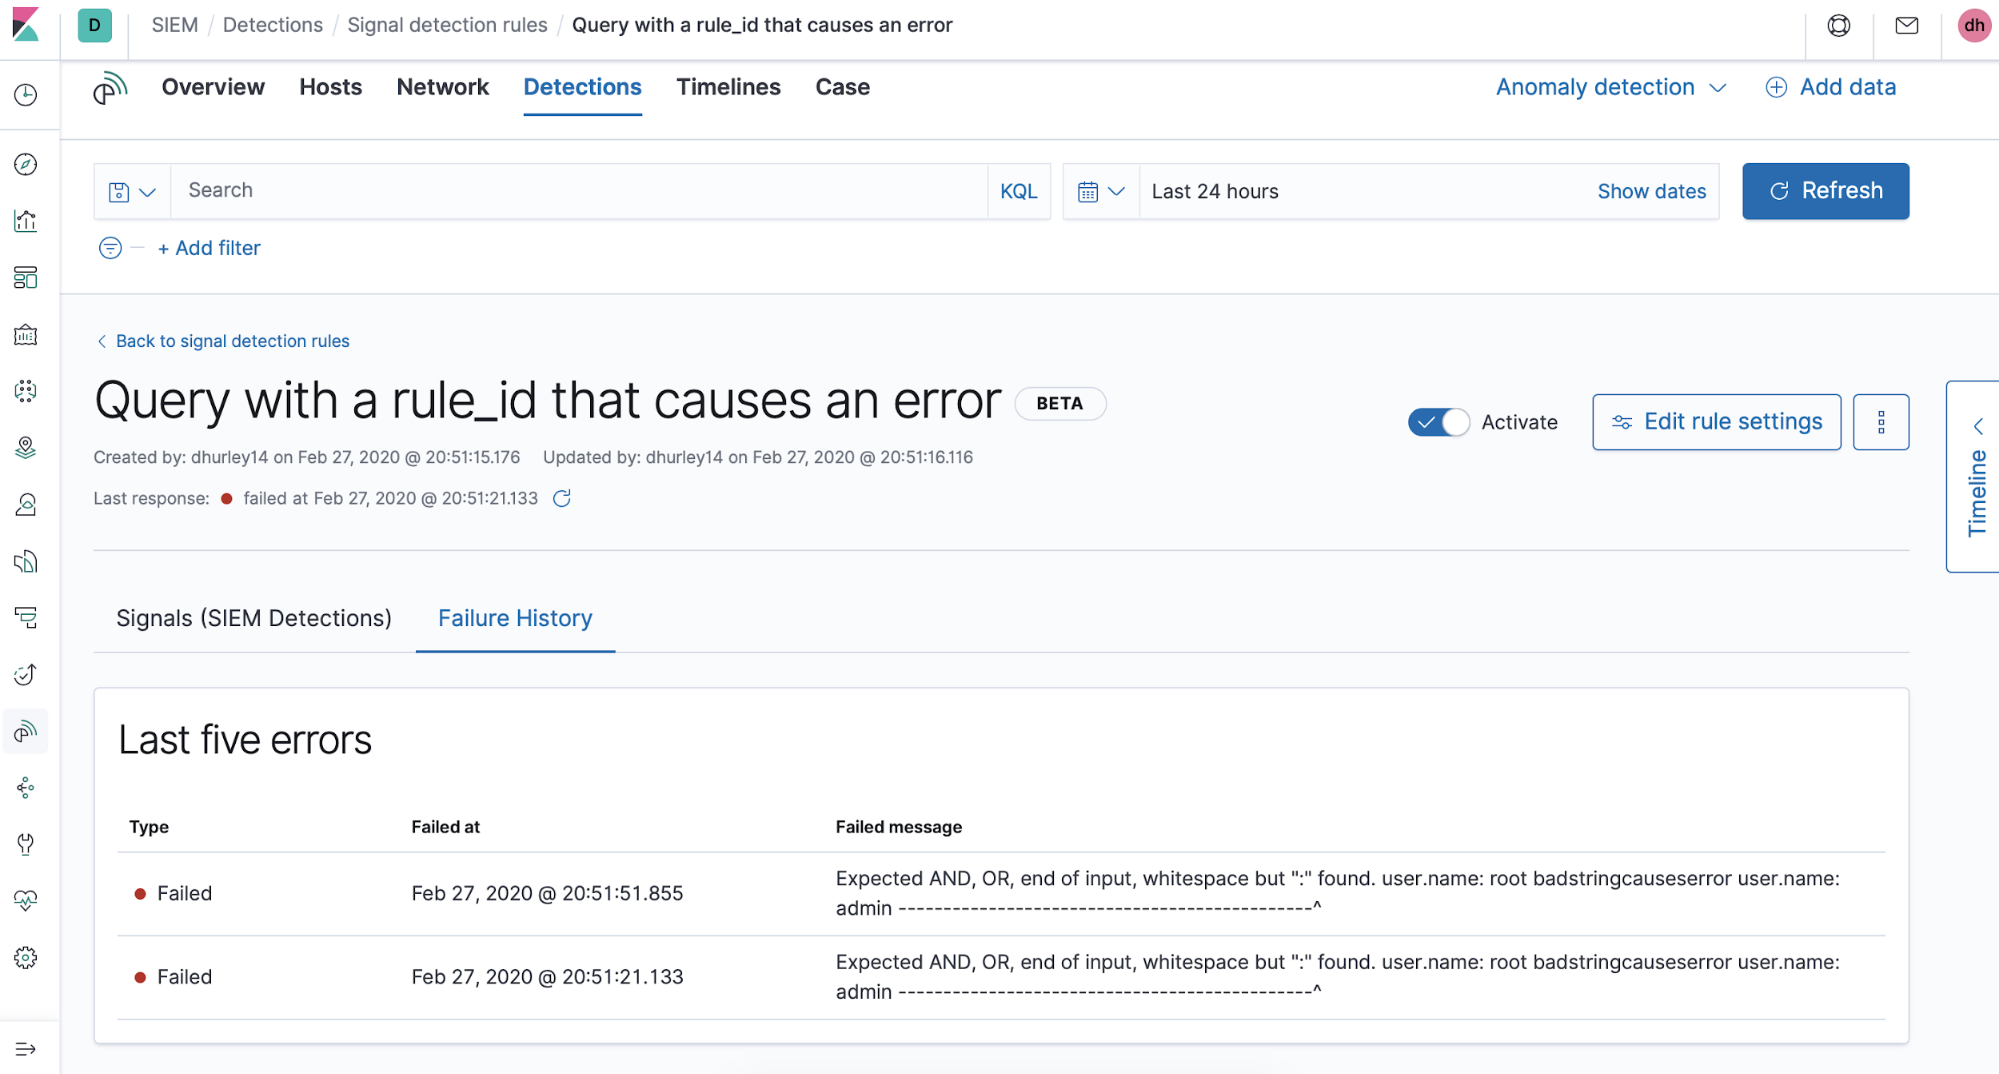Viewport: 1999px width, 1074px height.
Task: Open the mail newsfeed icon
Action: 1907,26
